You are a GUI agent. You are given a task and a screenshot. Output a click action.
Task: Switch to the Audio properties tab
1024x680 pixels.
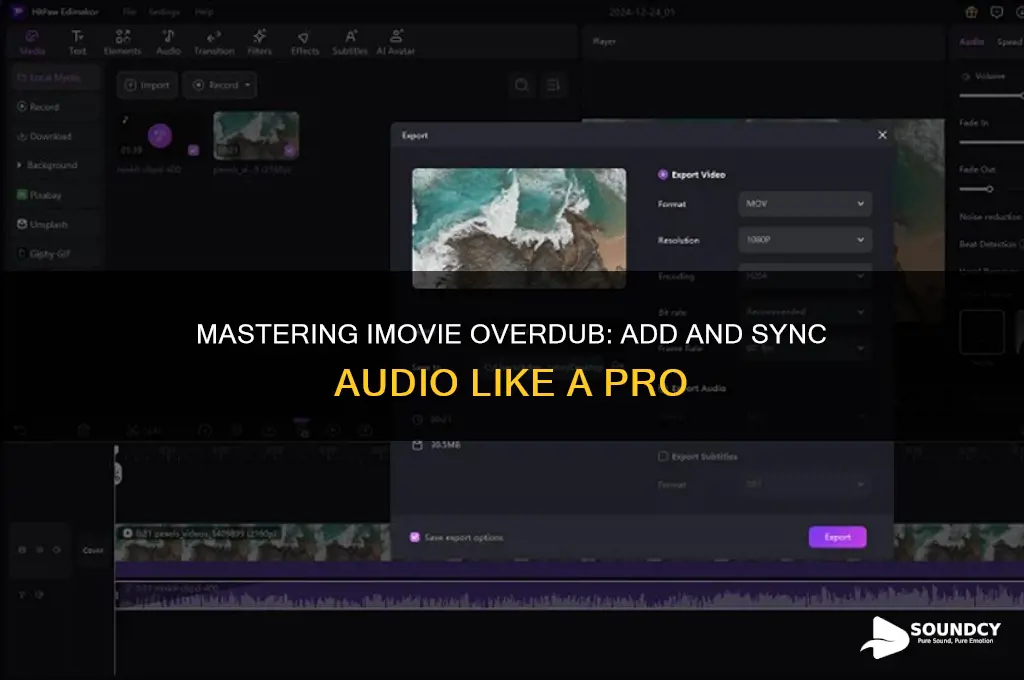tap(971, 42)
